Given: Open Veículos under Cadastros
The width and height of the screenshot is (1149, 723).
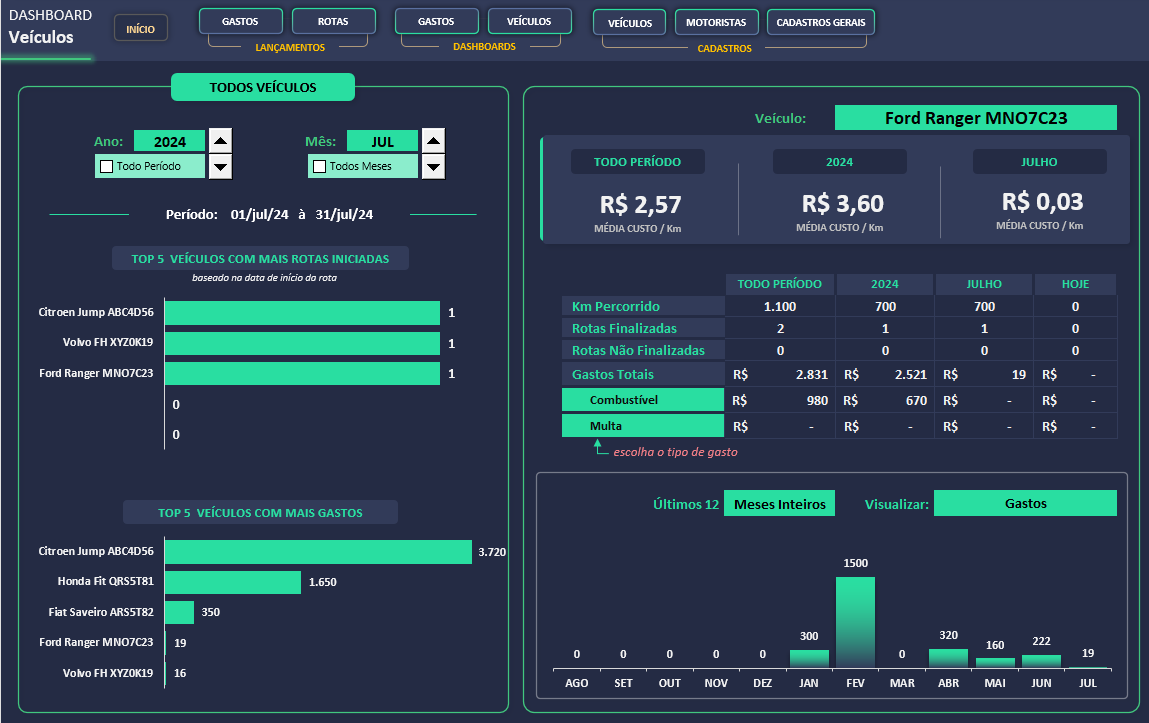Looking at the screenshot, I should 630,22.
